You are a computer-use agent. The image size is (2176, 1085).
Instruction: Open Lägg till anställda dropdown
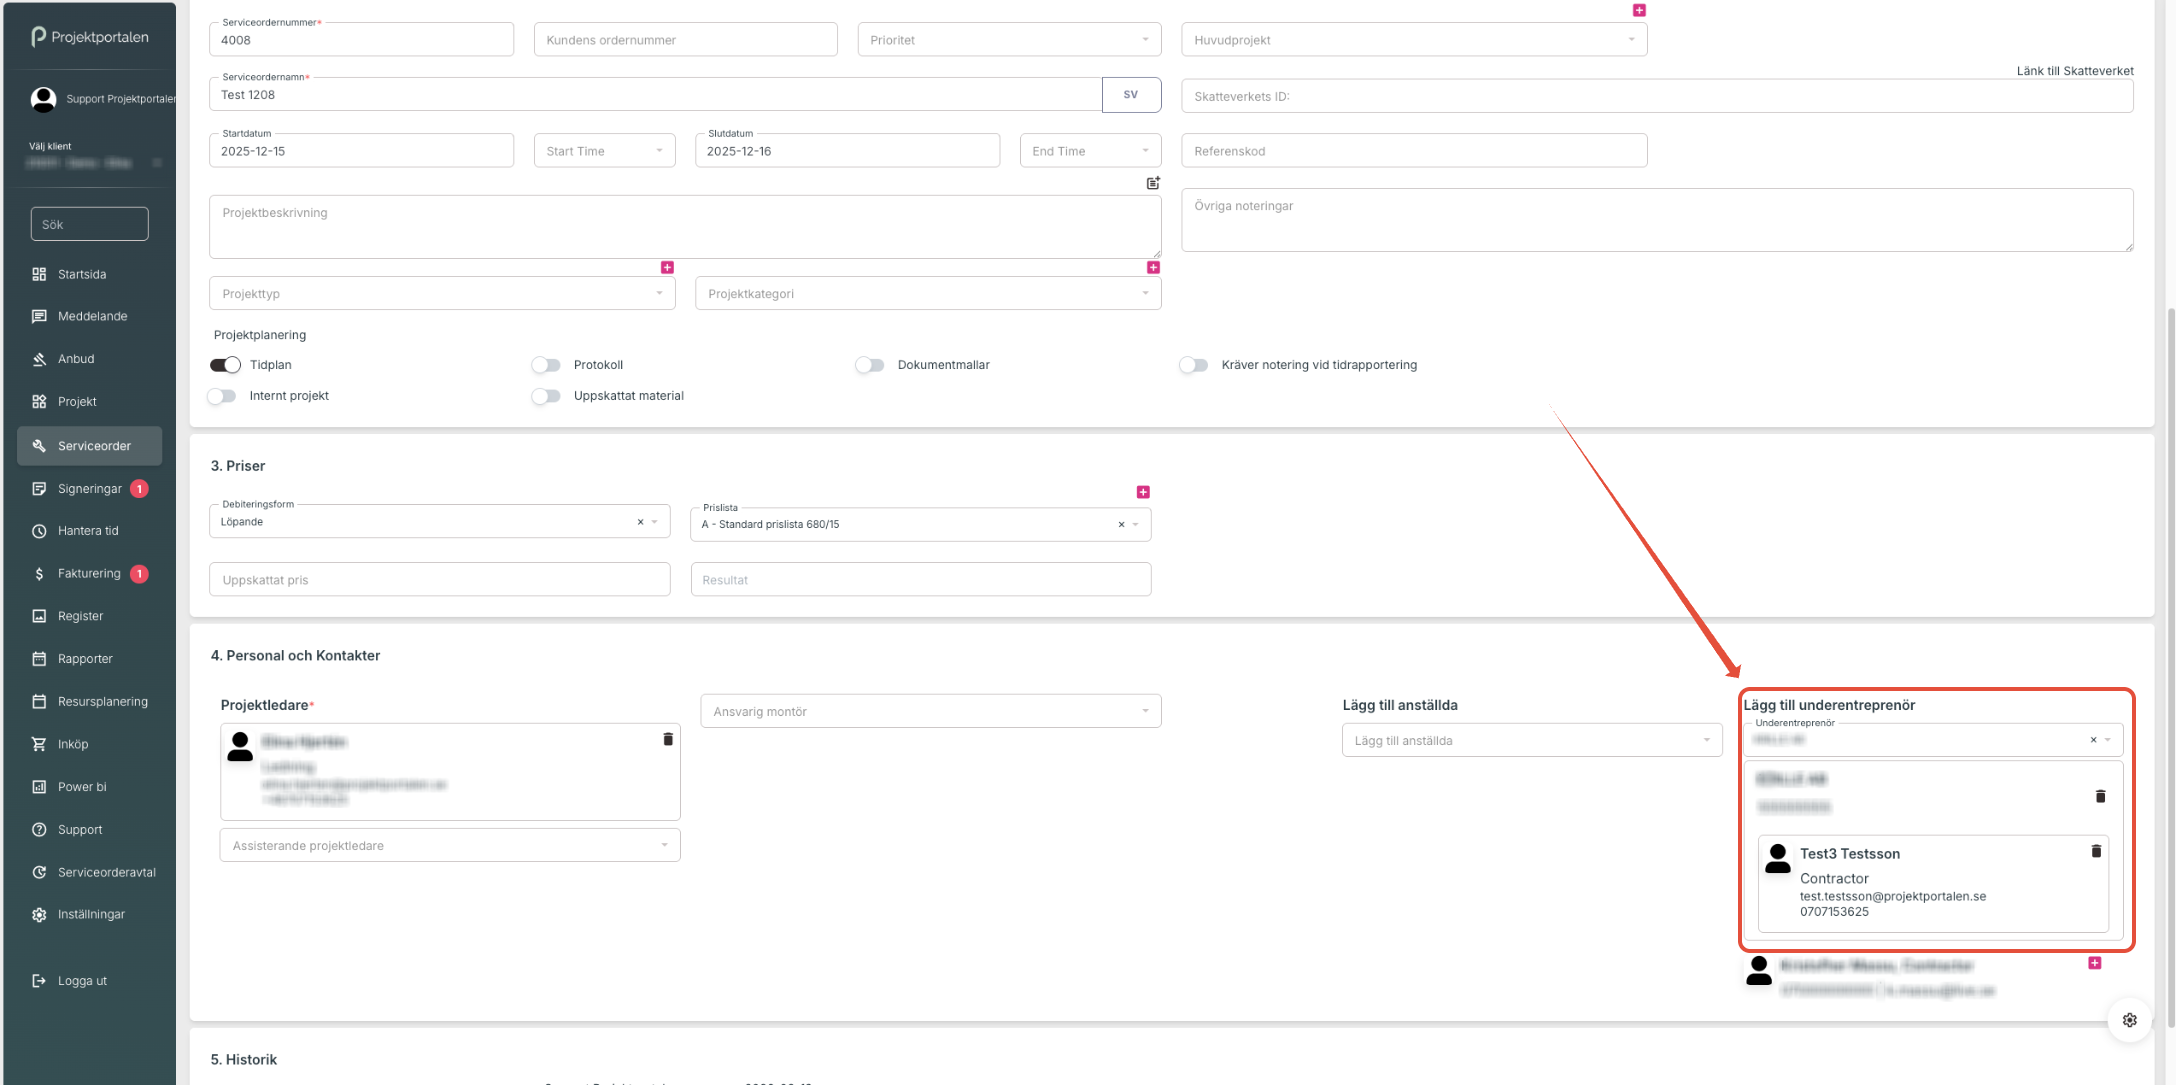(1531, 740)
